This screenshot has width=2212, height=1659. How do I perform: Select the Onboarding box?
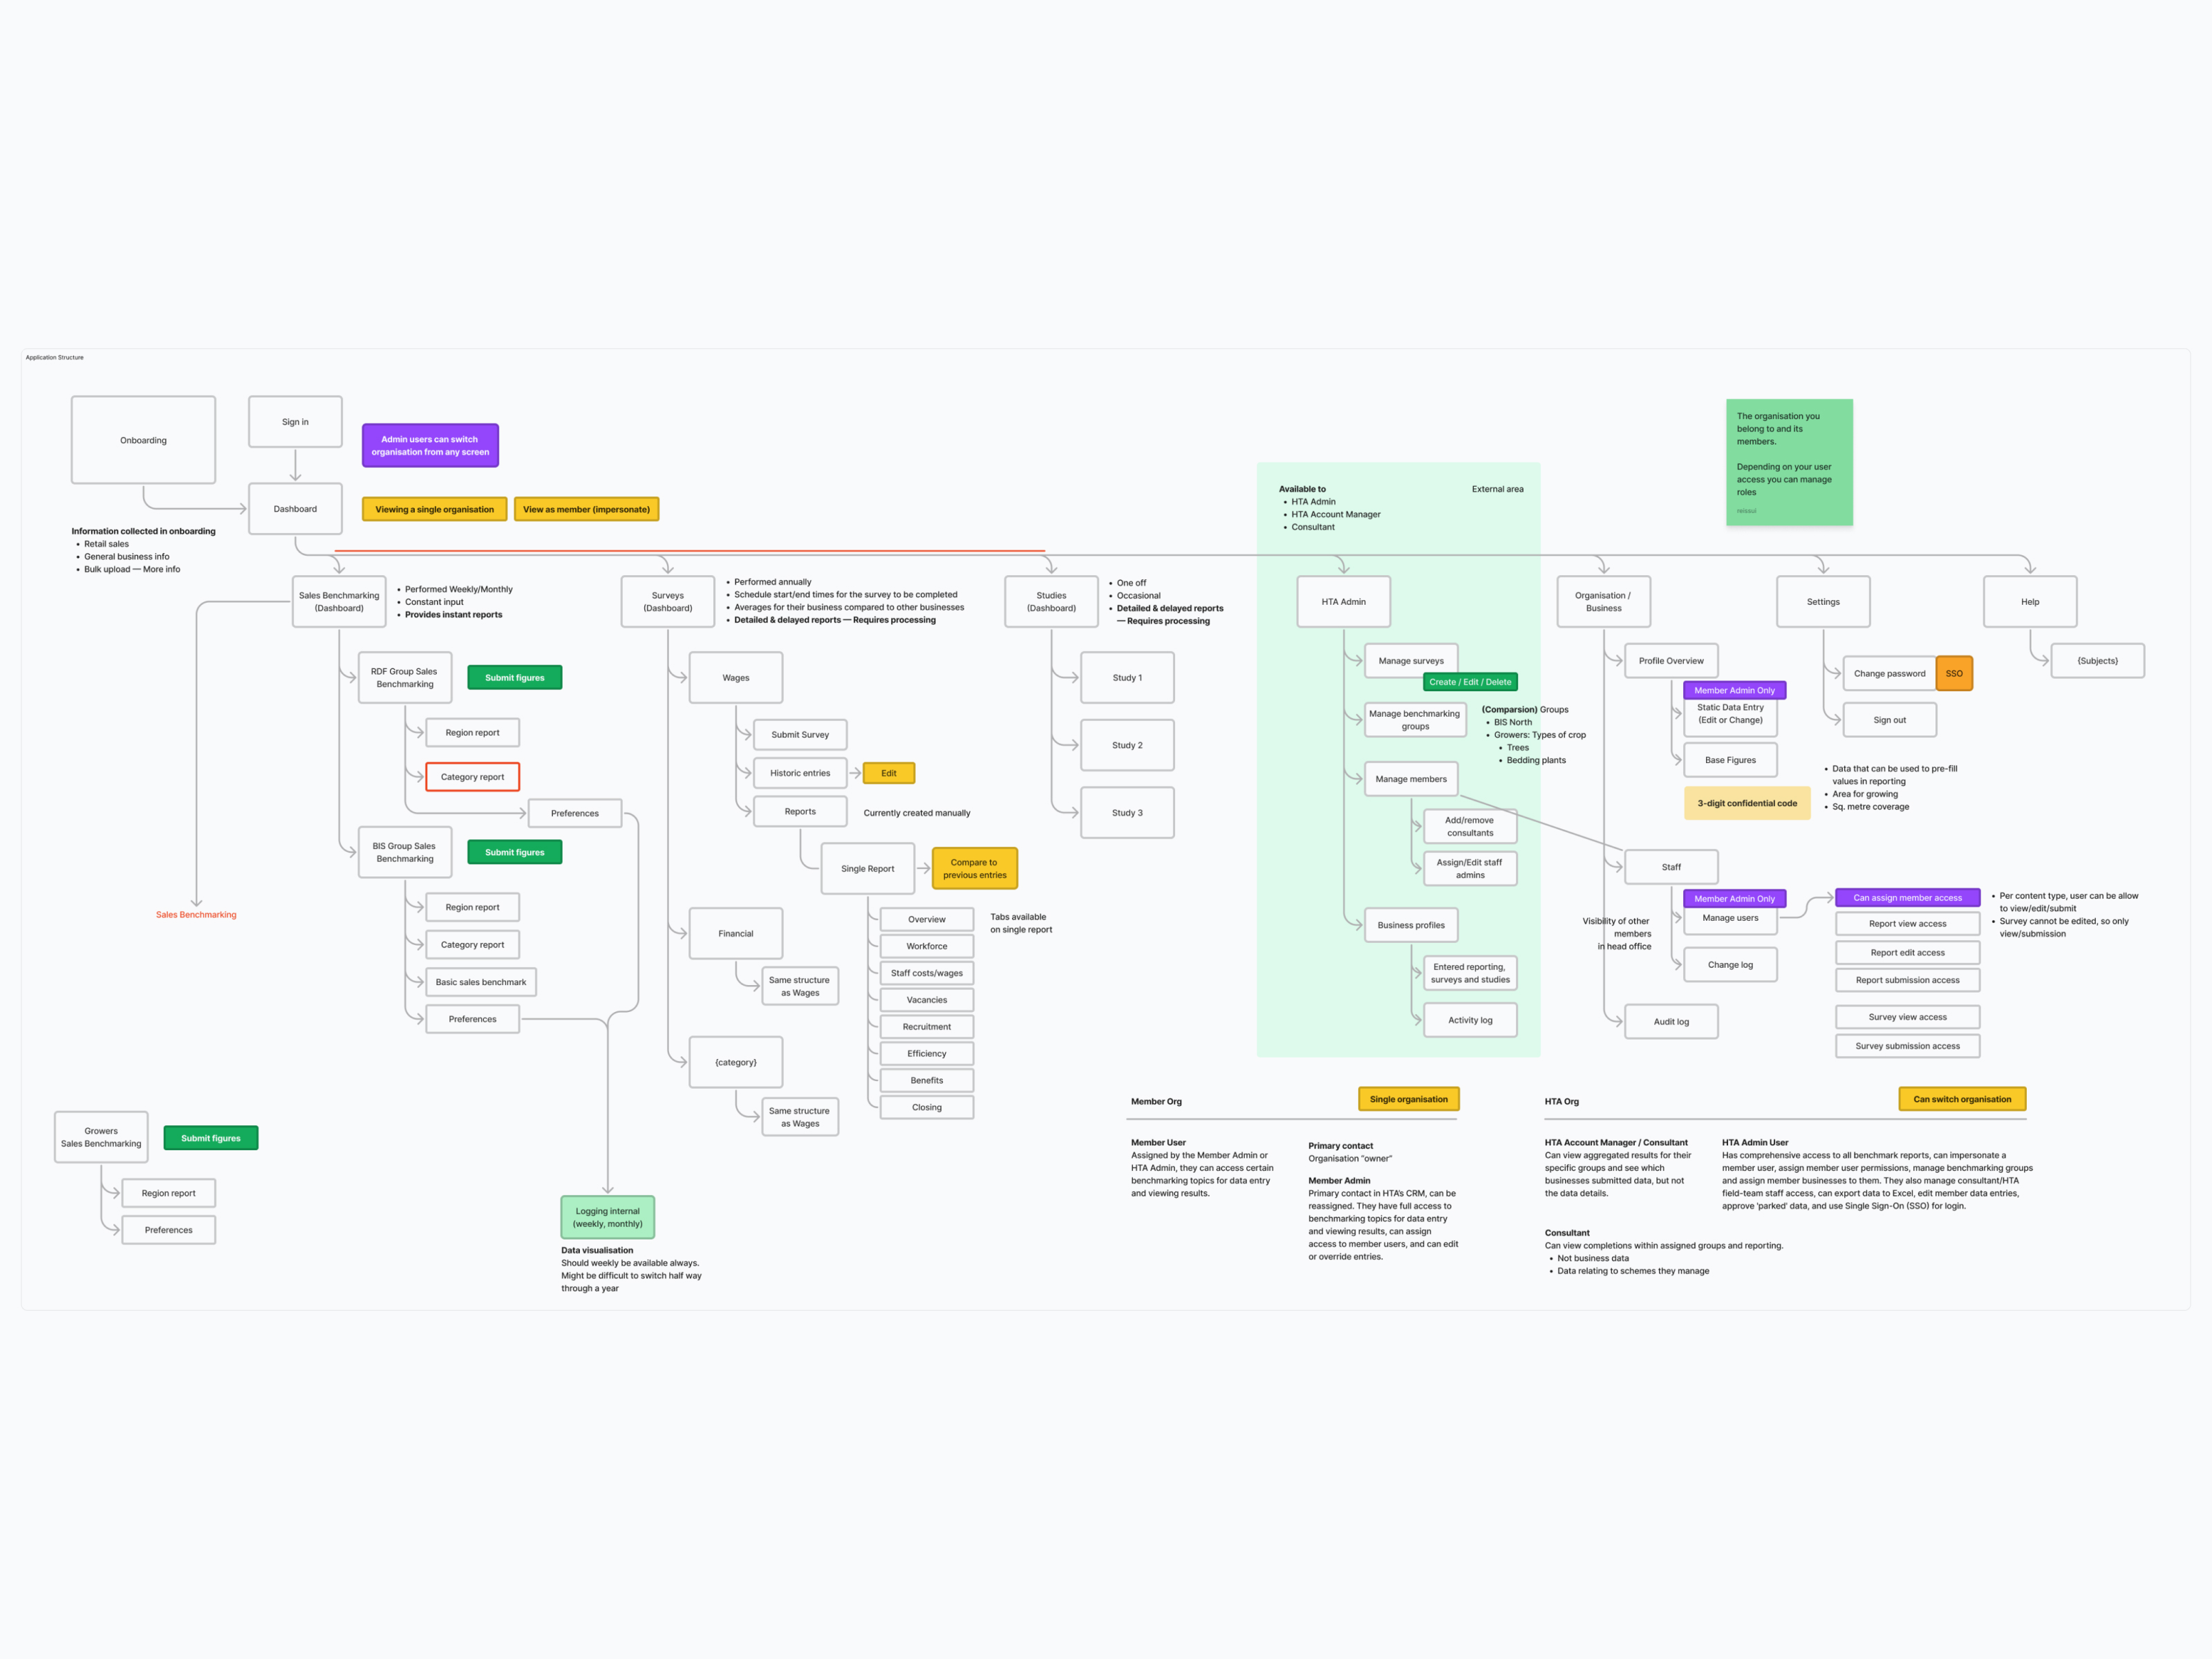tap(143, 440)
